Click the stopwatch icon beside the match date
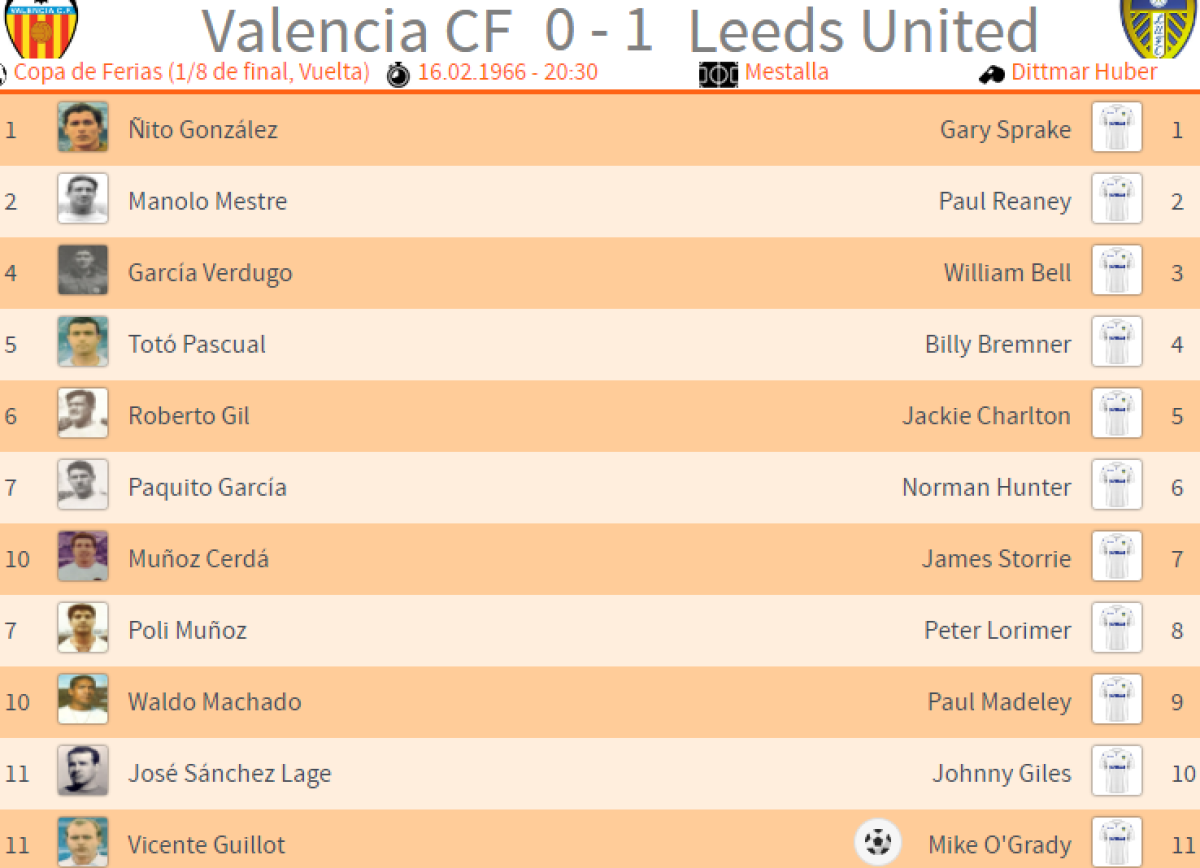1200x868 pixels. click(398, 74)
